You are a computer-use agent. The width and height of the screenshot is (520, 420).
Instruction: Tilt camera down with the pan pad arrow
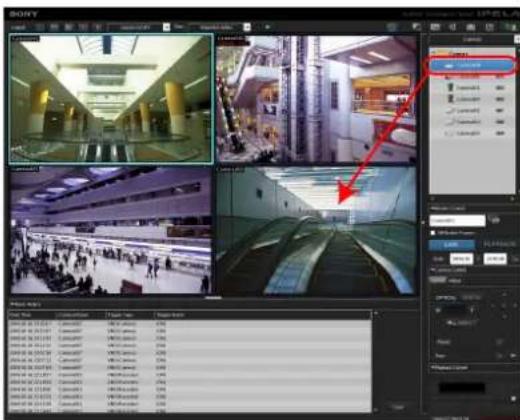[504, 316]
